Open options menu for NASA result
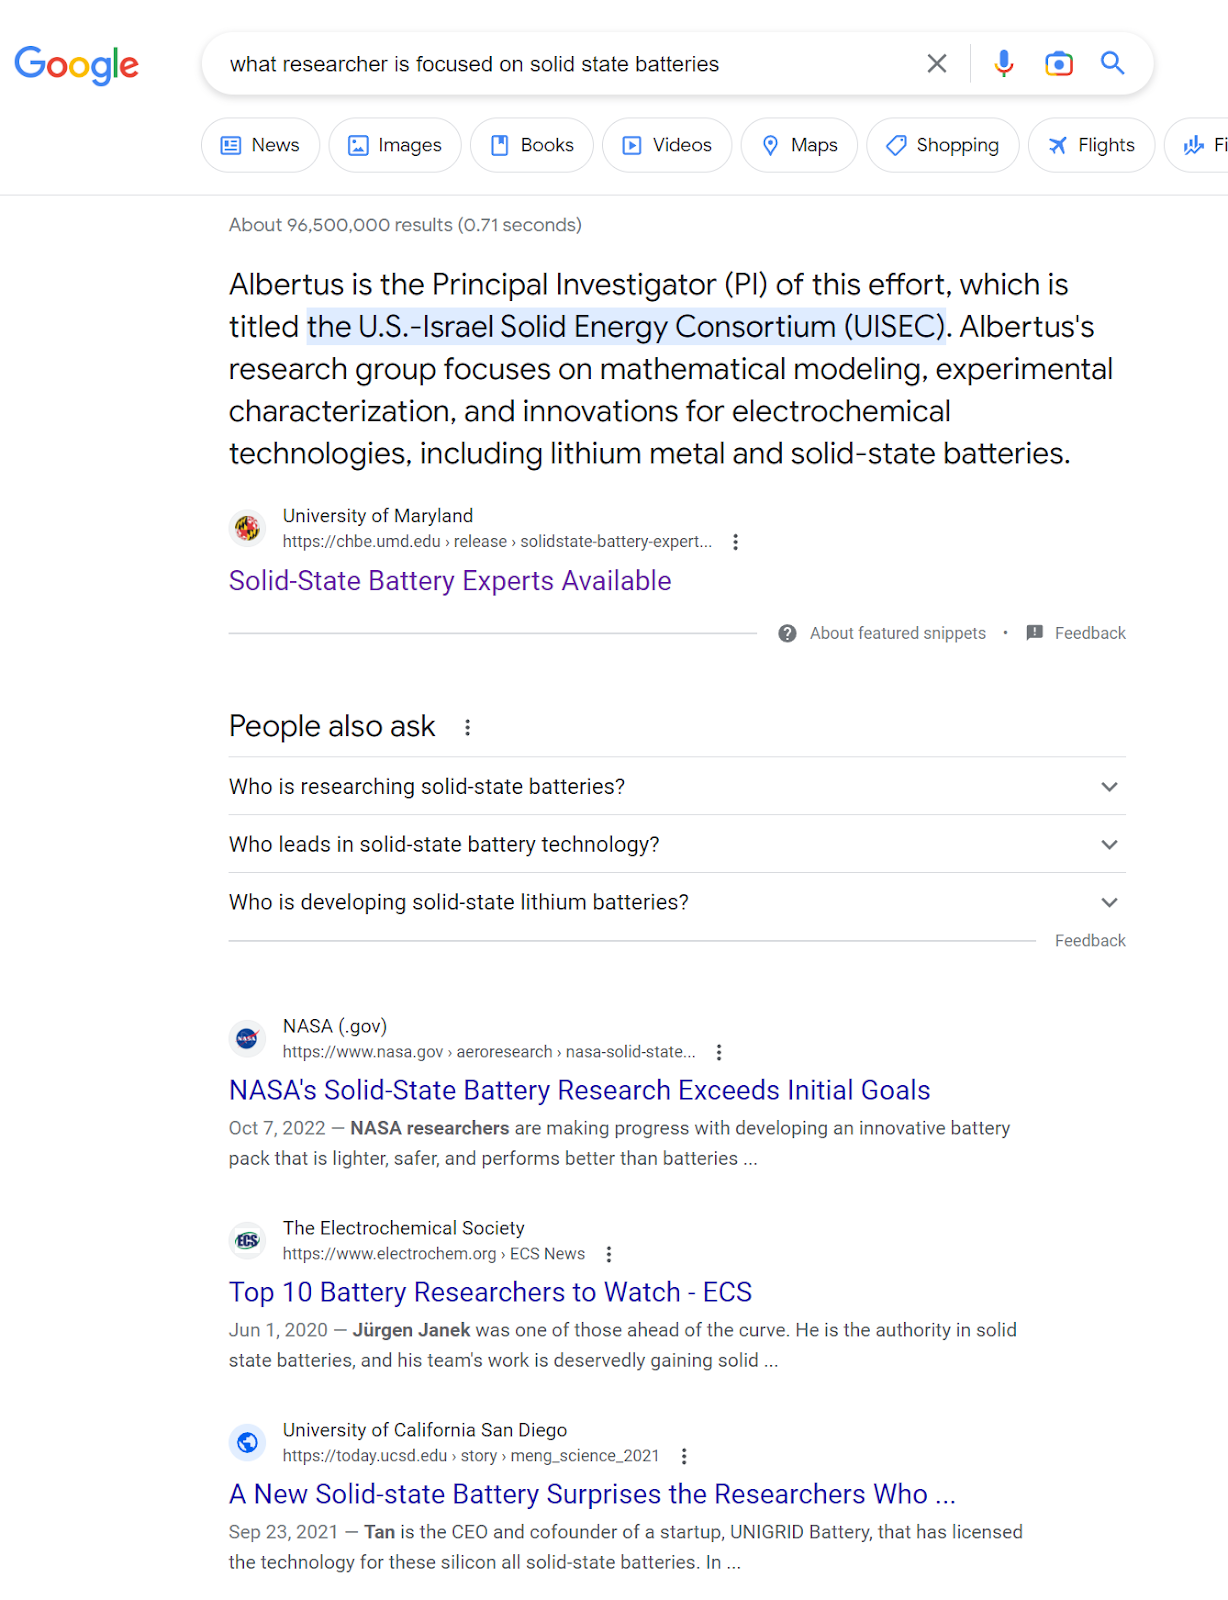Viewport: 1228px width, 1600px height. click(718, 1052)
